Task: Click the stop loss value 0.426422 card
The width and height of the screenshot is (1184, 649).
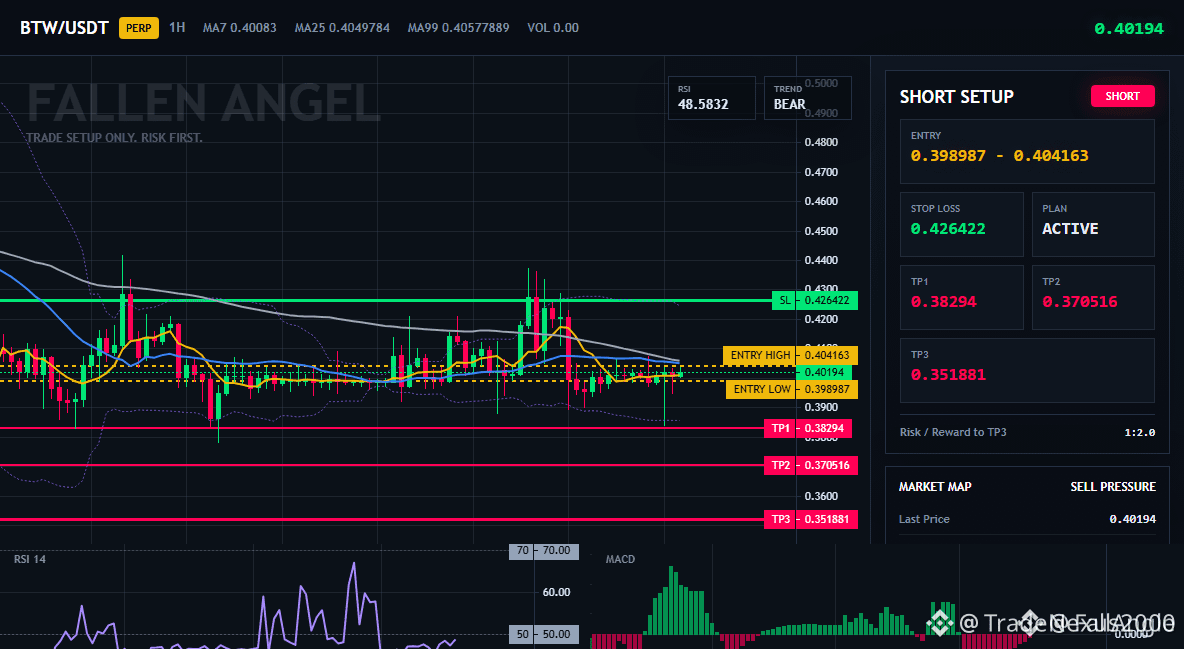Action: [961, 224]
